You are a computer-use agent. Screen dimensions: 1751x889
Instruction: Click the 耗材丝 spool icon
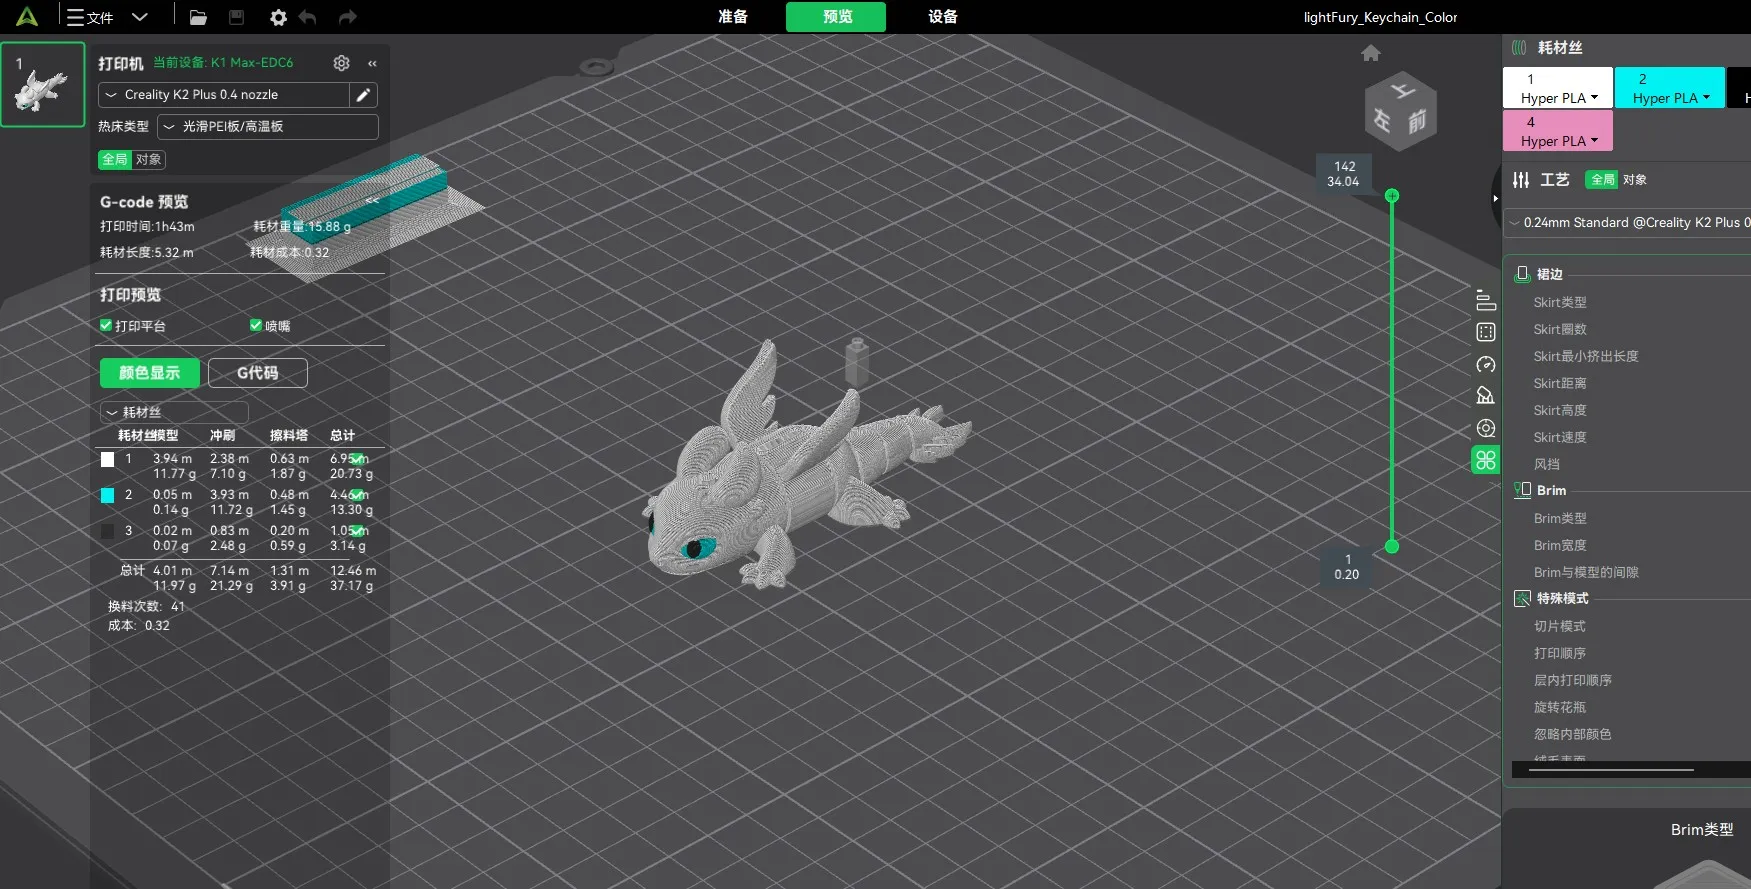click(x=1519, y=47)
